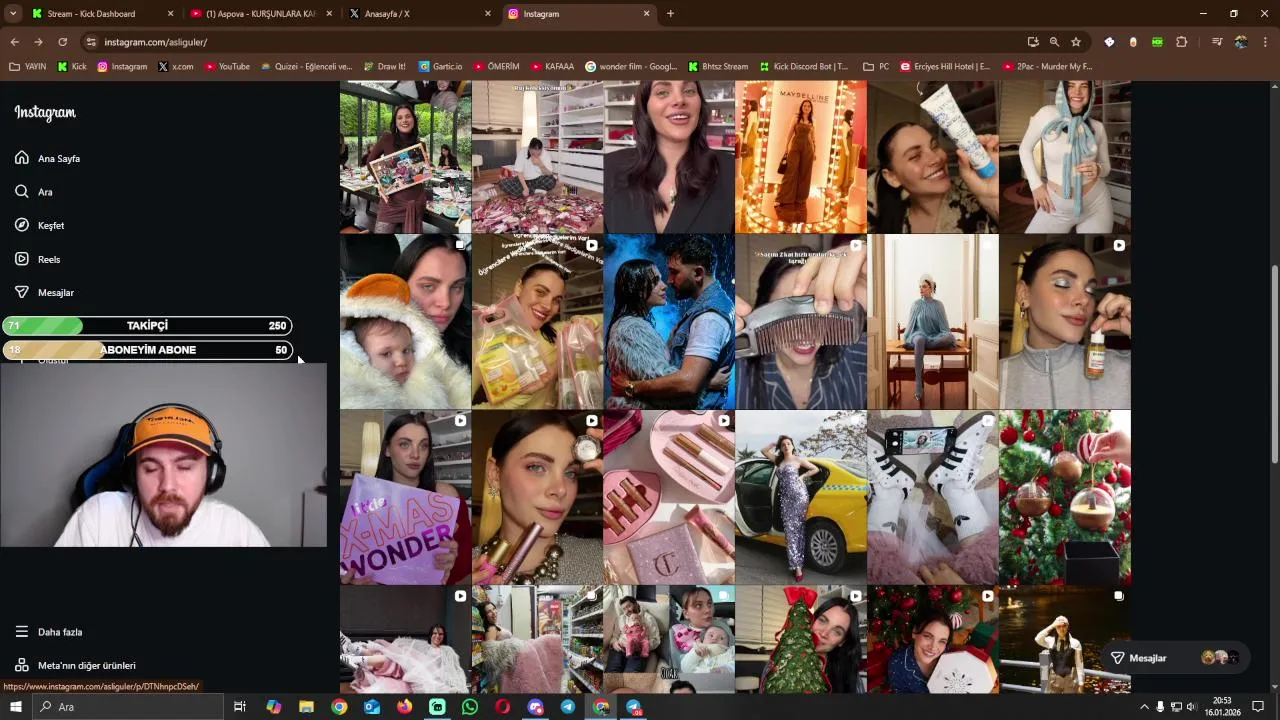
Task: Open the Daha fazla menu
Action: coord(48,632)
